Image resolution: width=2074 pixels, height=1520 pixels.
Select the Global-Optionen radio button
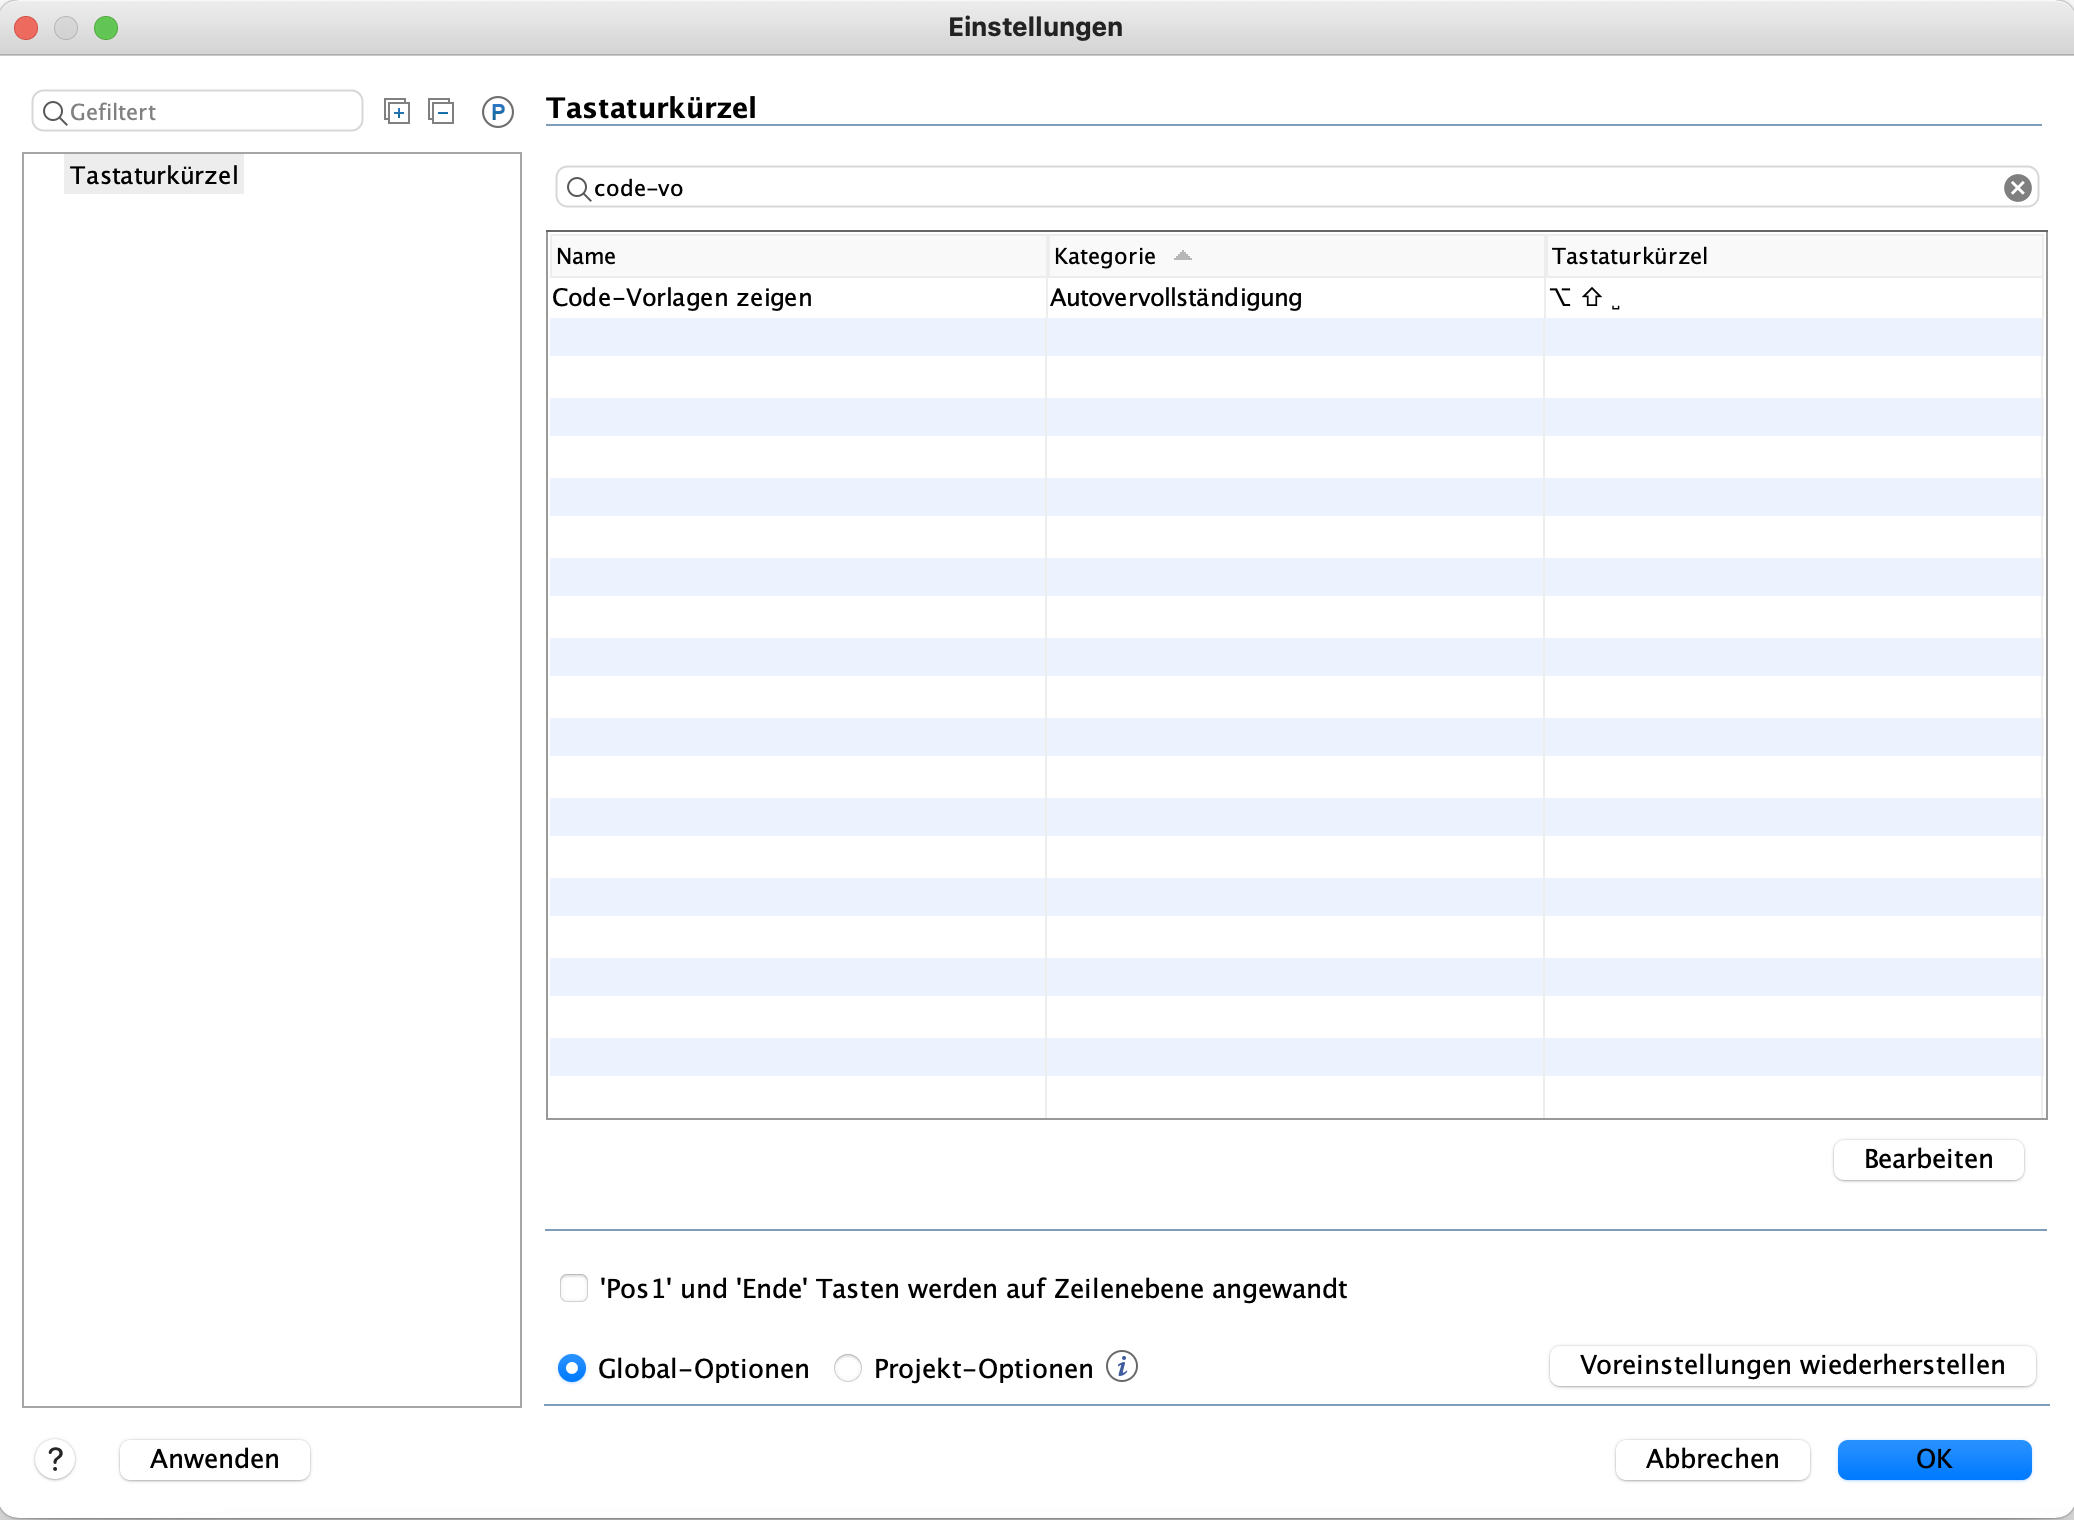(x=572, y=1368)
